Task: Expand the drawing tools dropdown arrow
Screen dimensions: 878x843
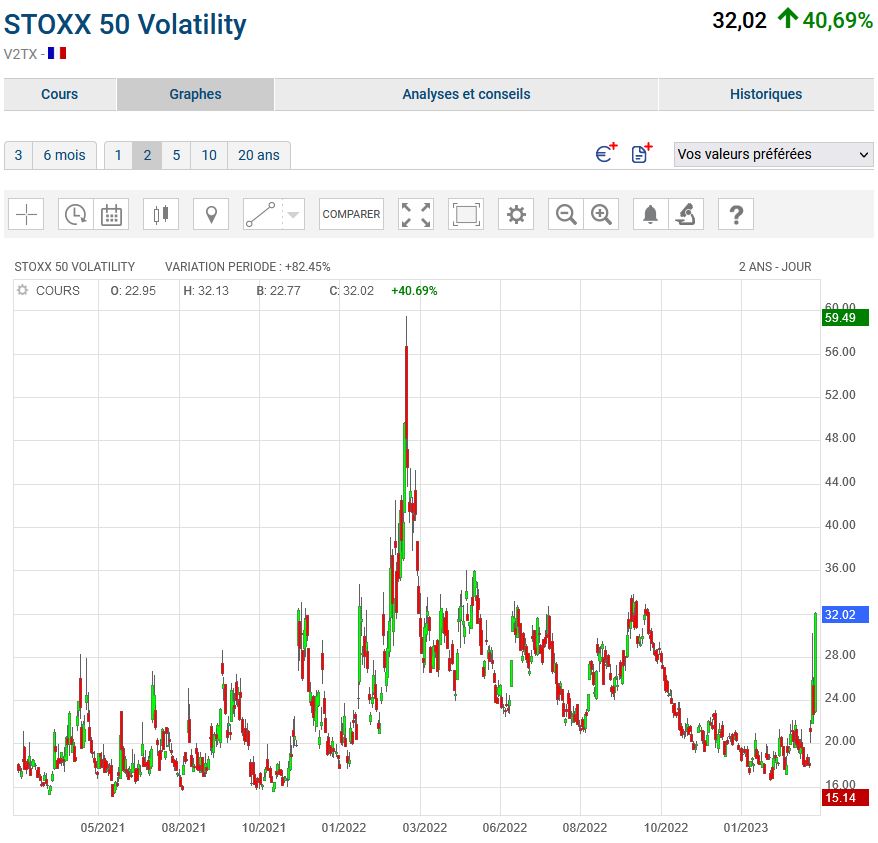Action: (x=293, y=214)
